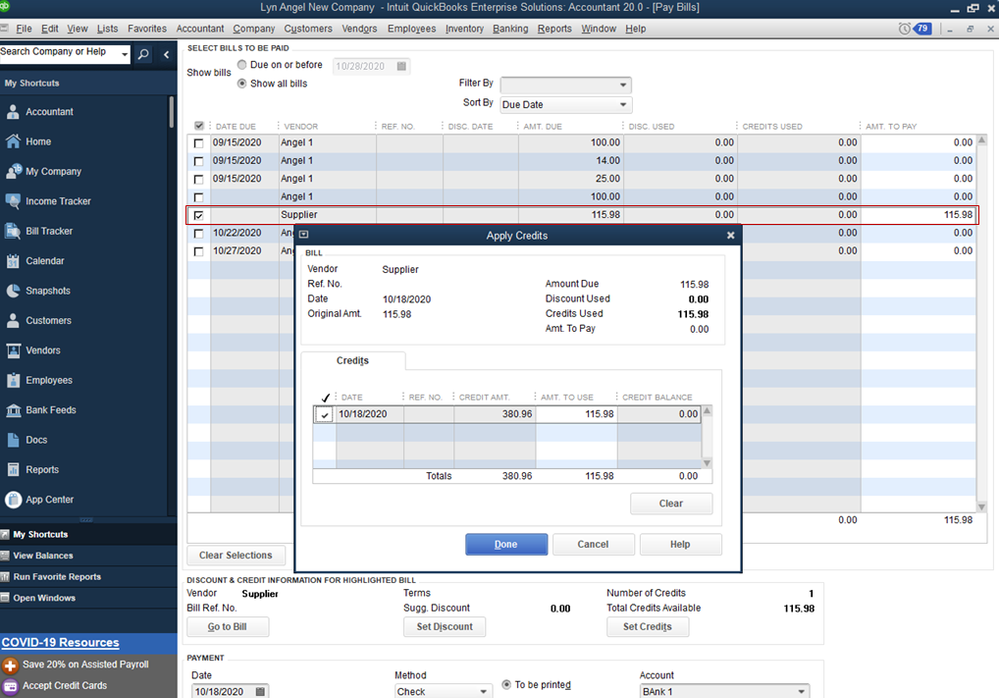Open the payment Method dropdown
The width and height of the screenshot is (999, 698).
pos(443,691)
